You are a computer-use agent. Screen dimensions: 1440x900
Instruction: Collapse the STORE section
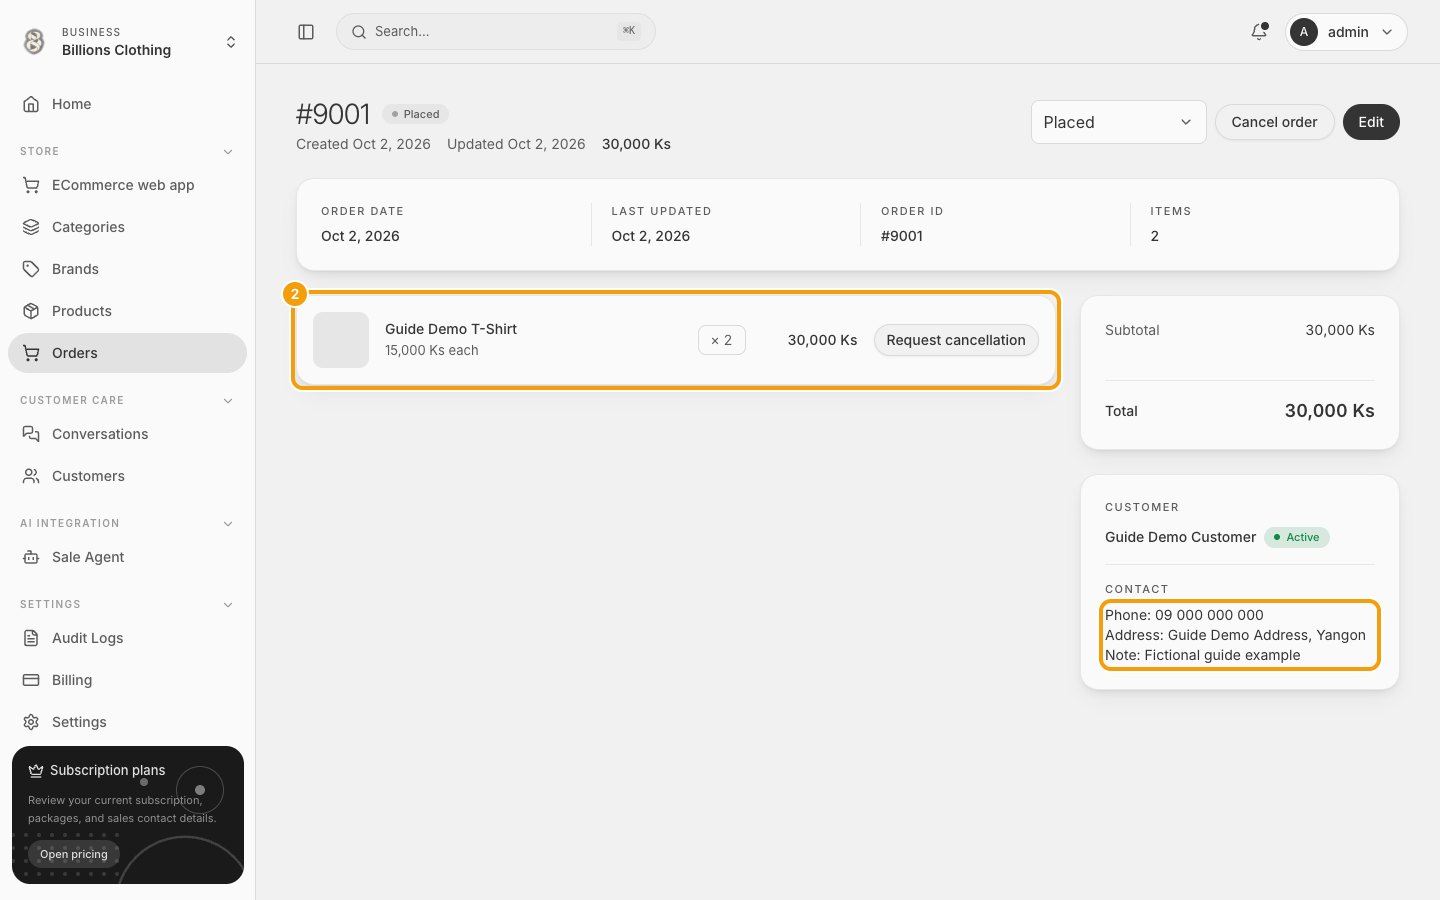click(228, 152)
